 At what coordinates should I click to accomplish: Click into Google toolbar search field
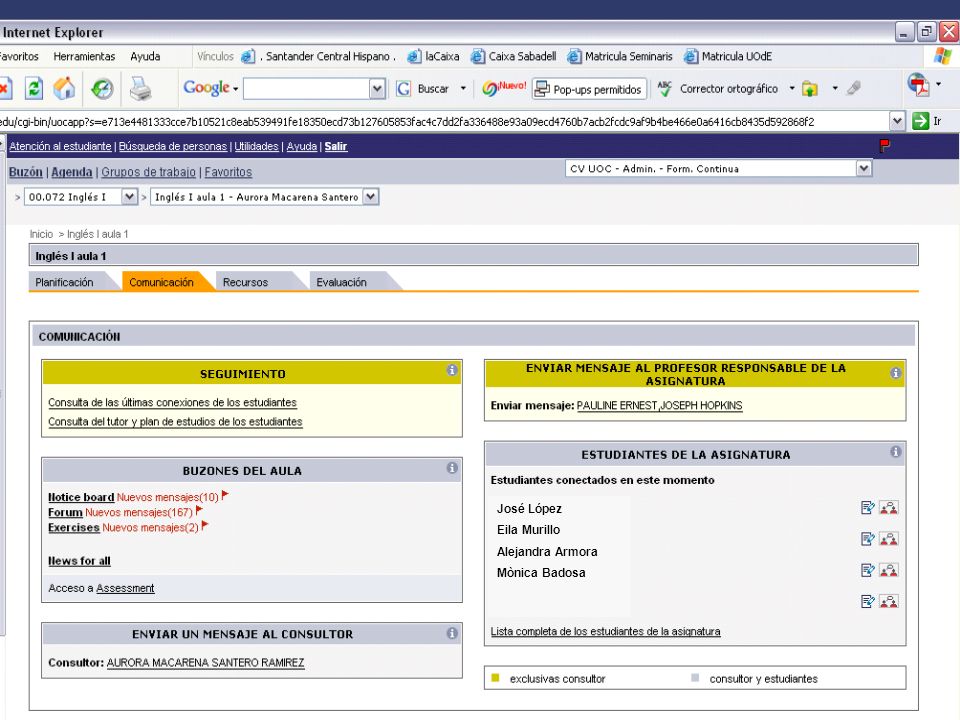(307, 89)
